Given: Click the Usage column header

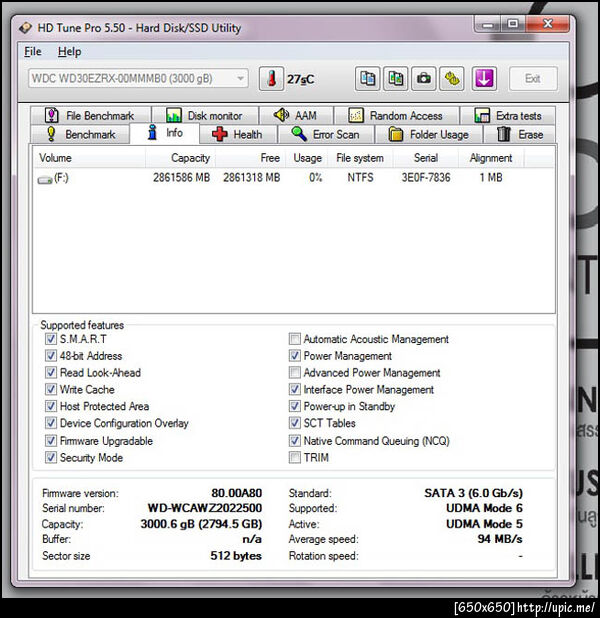Looking at the screenshot, I should click(307, 158).
